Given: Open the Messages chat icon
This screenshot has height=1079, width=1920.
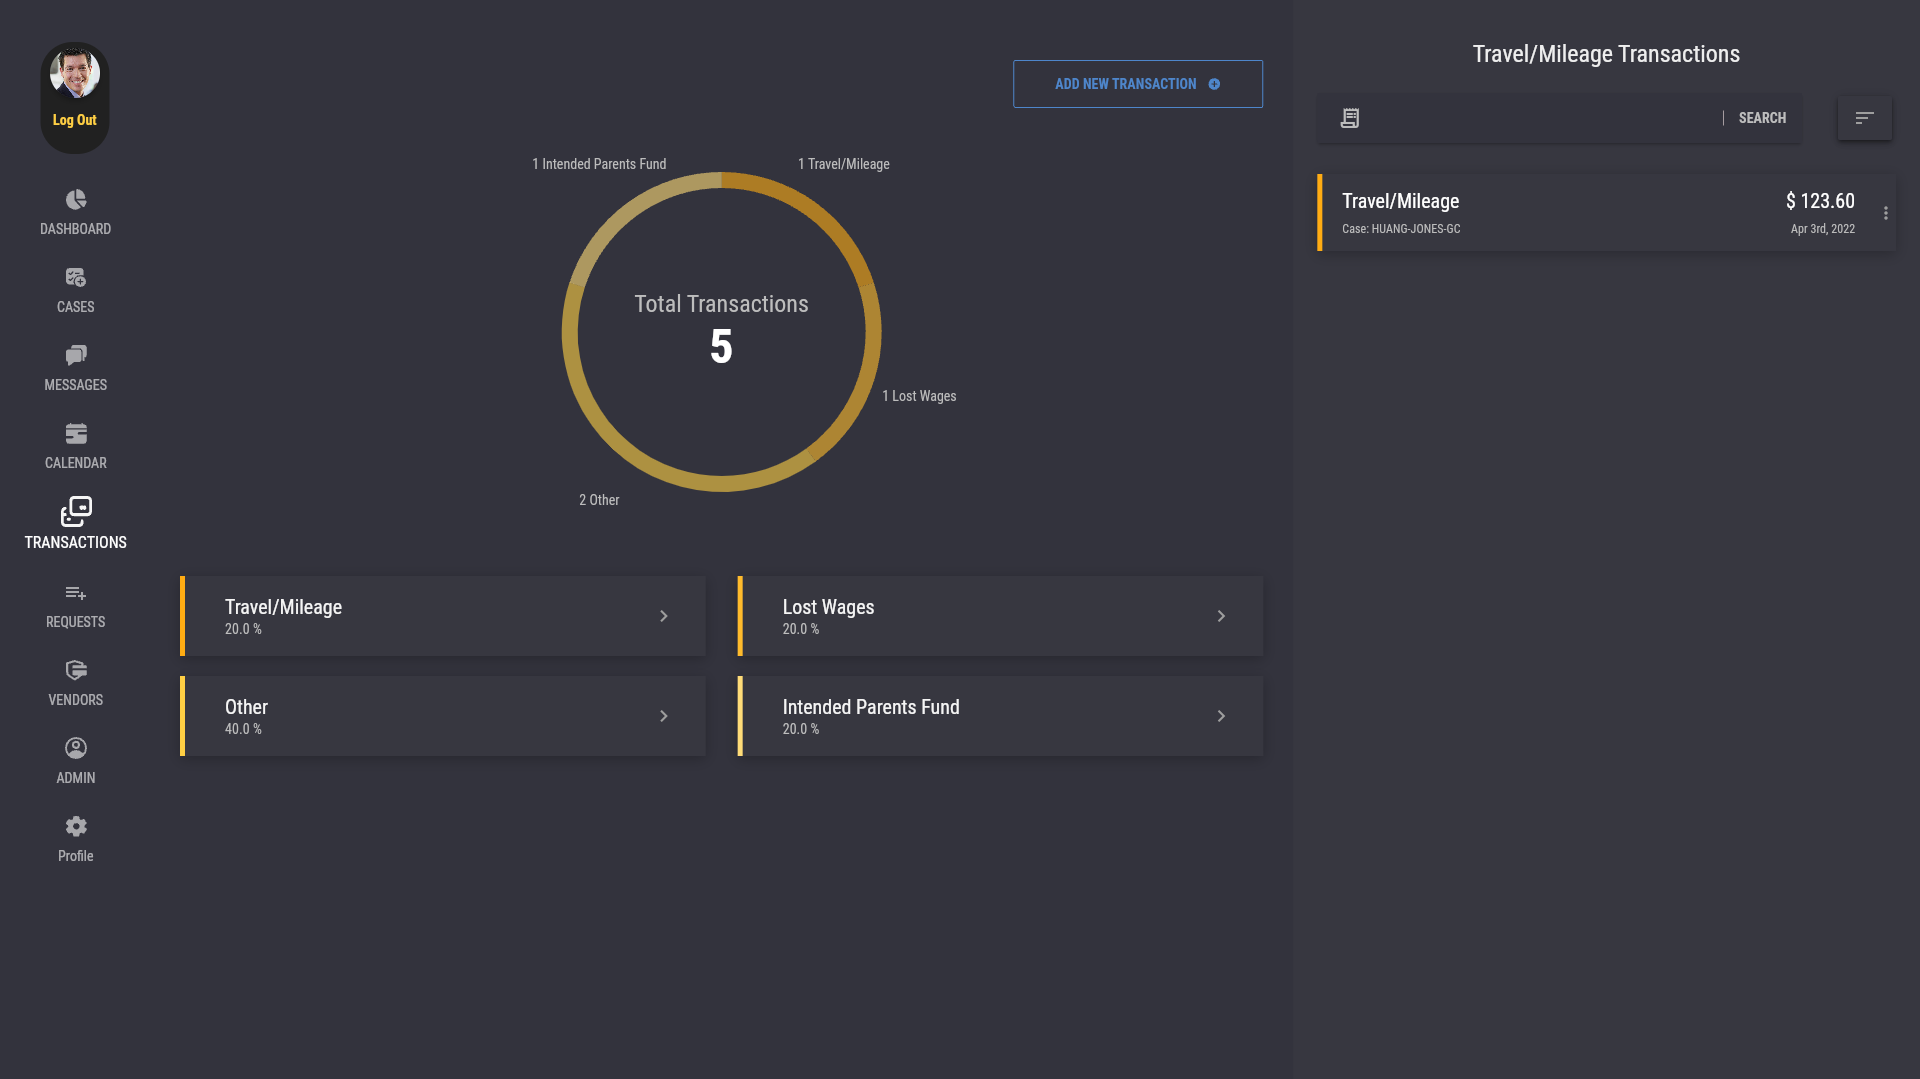Looking at the screenshot, I should click(76, 356).
